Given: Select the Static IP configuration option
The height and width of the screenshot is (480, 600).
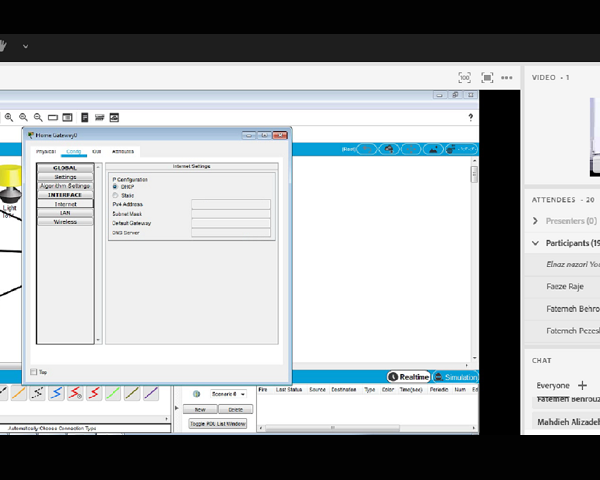Looking at the screenshot, I should tap(116, 195).
